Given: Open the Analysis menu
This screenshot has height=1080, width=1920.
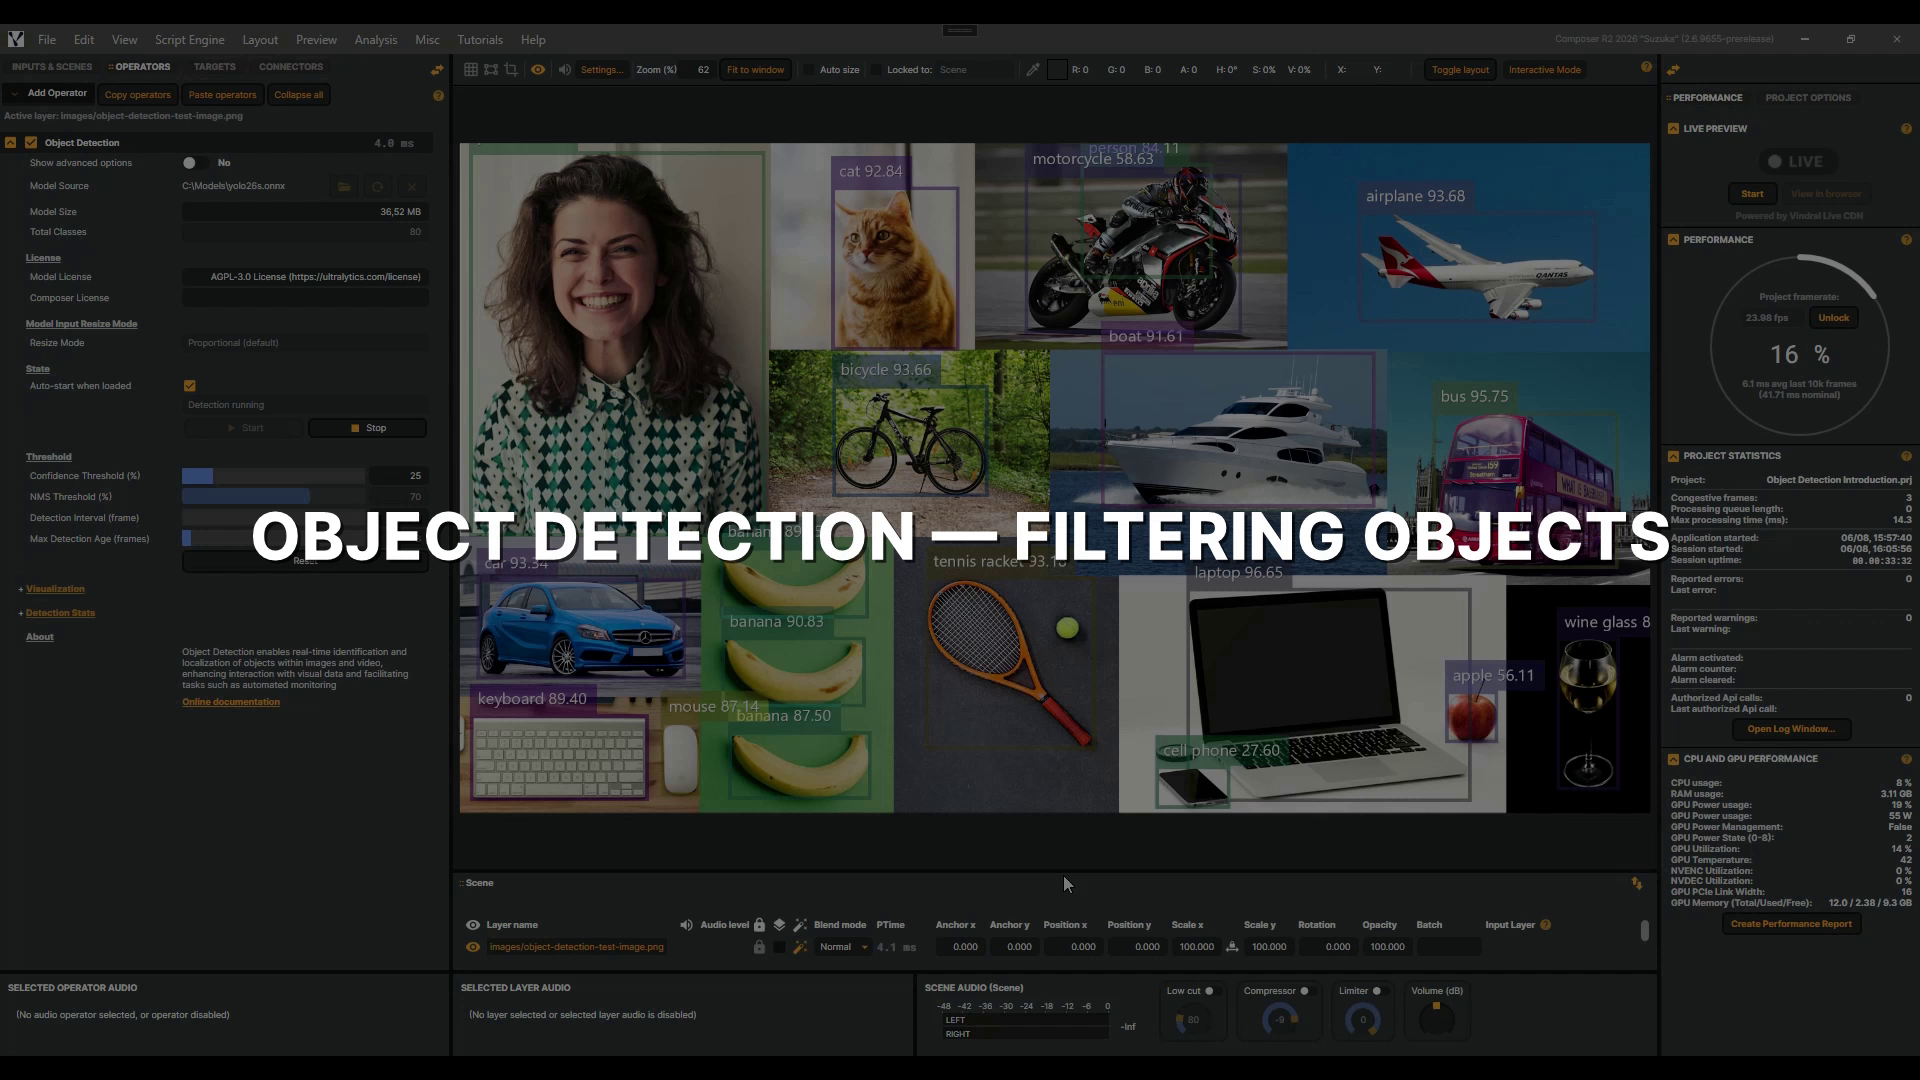Looking at the screenshot, I should point(376,40).
